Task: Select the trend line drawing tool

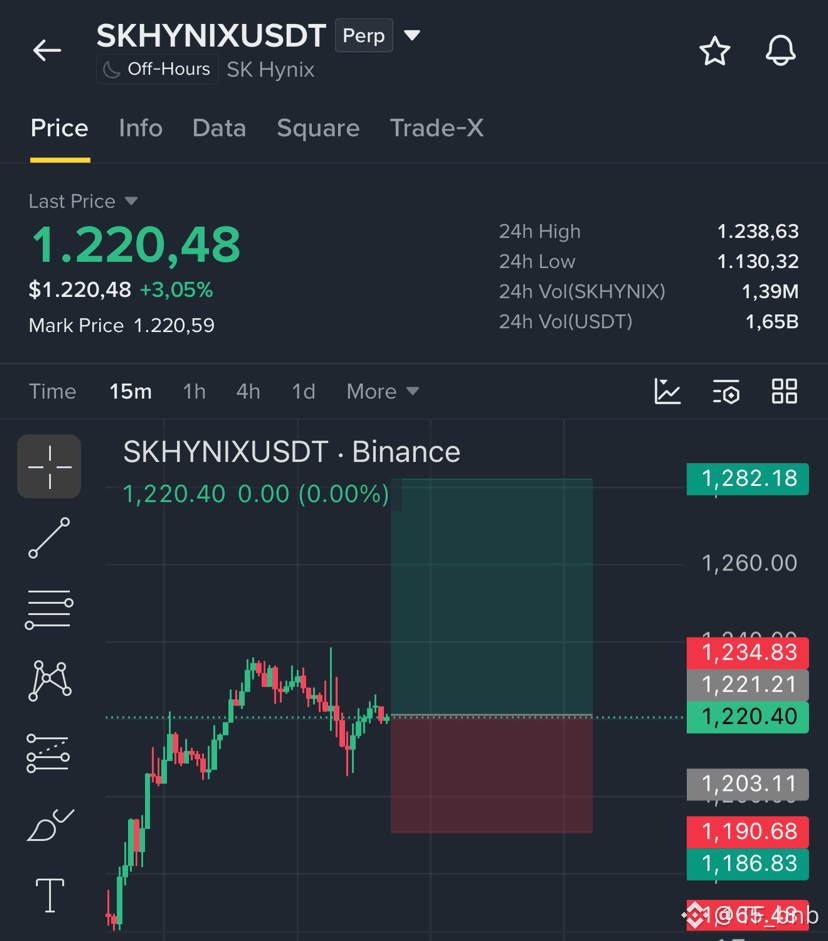Action: 49,538
